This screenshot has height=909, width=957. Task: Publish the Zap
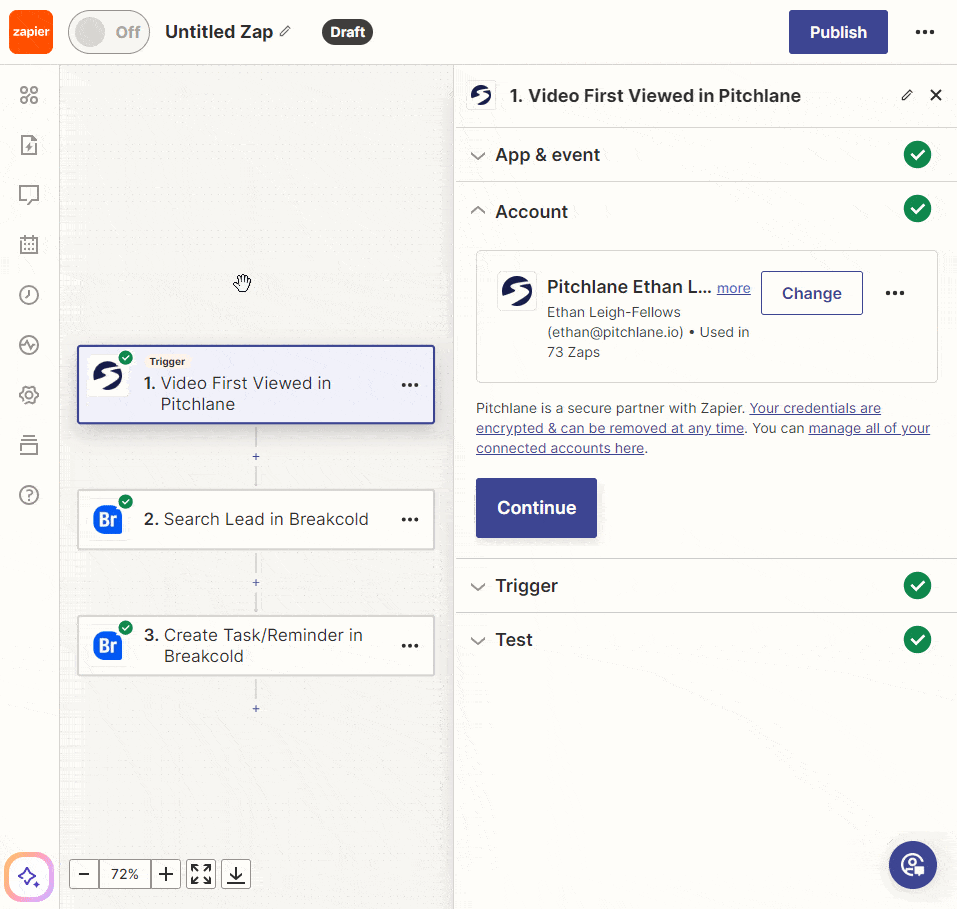point(838,32)
